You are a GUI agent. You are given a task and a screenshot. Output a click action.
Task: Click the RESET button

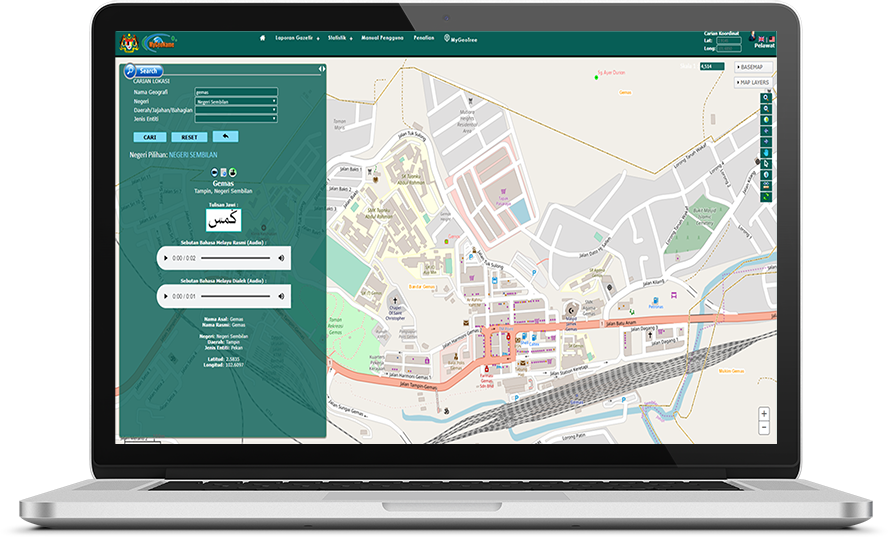pos(189,137)
